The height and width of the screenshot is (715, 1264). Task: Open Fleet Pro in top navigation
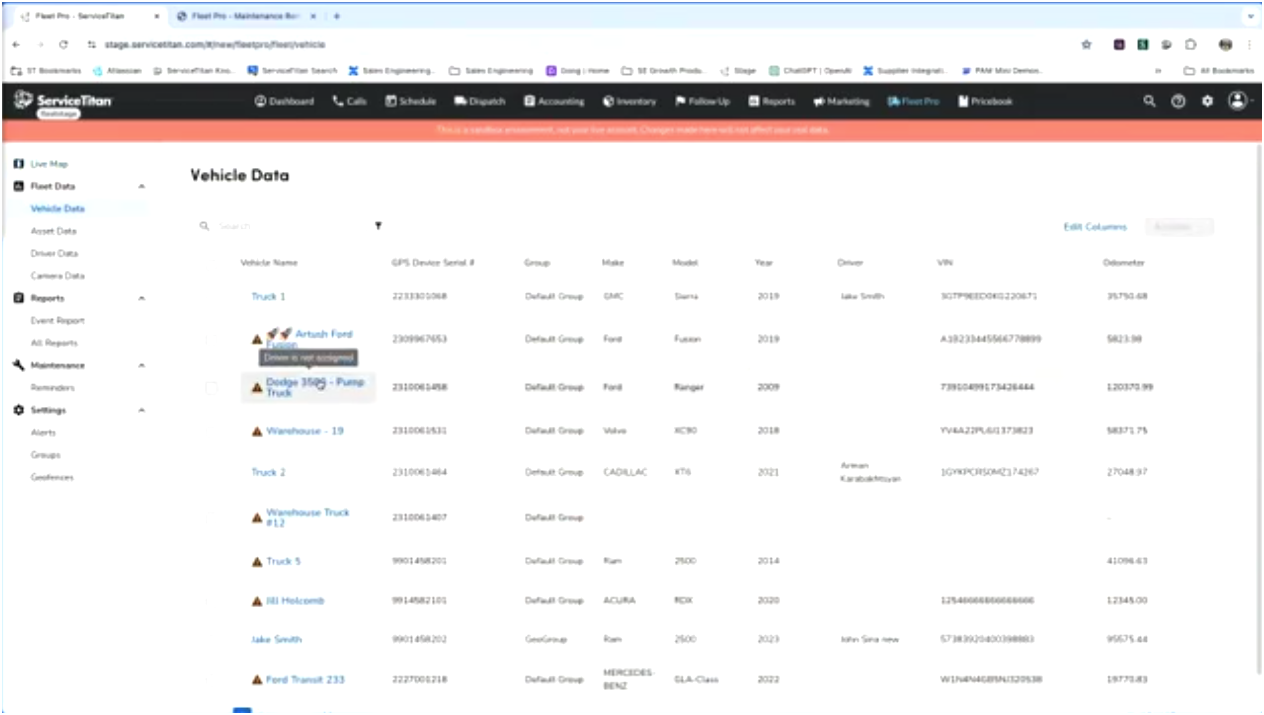coord(913,101)
